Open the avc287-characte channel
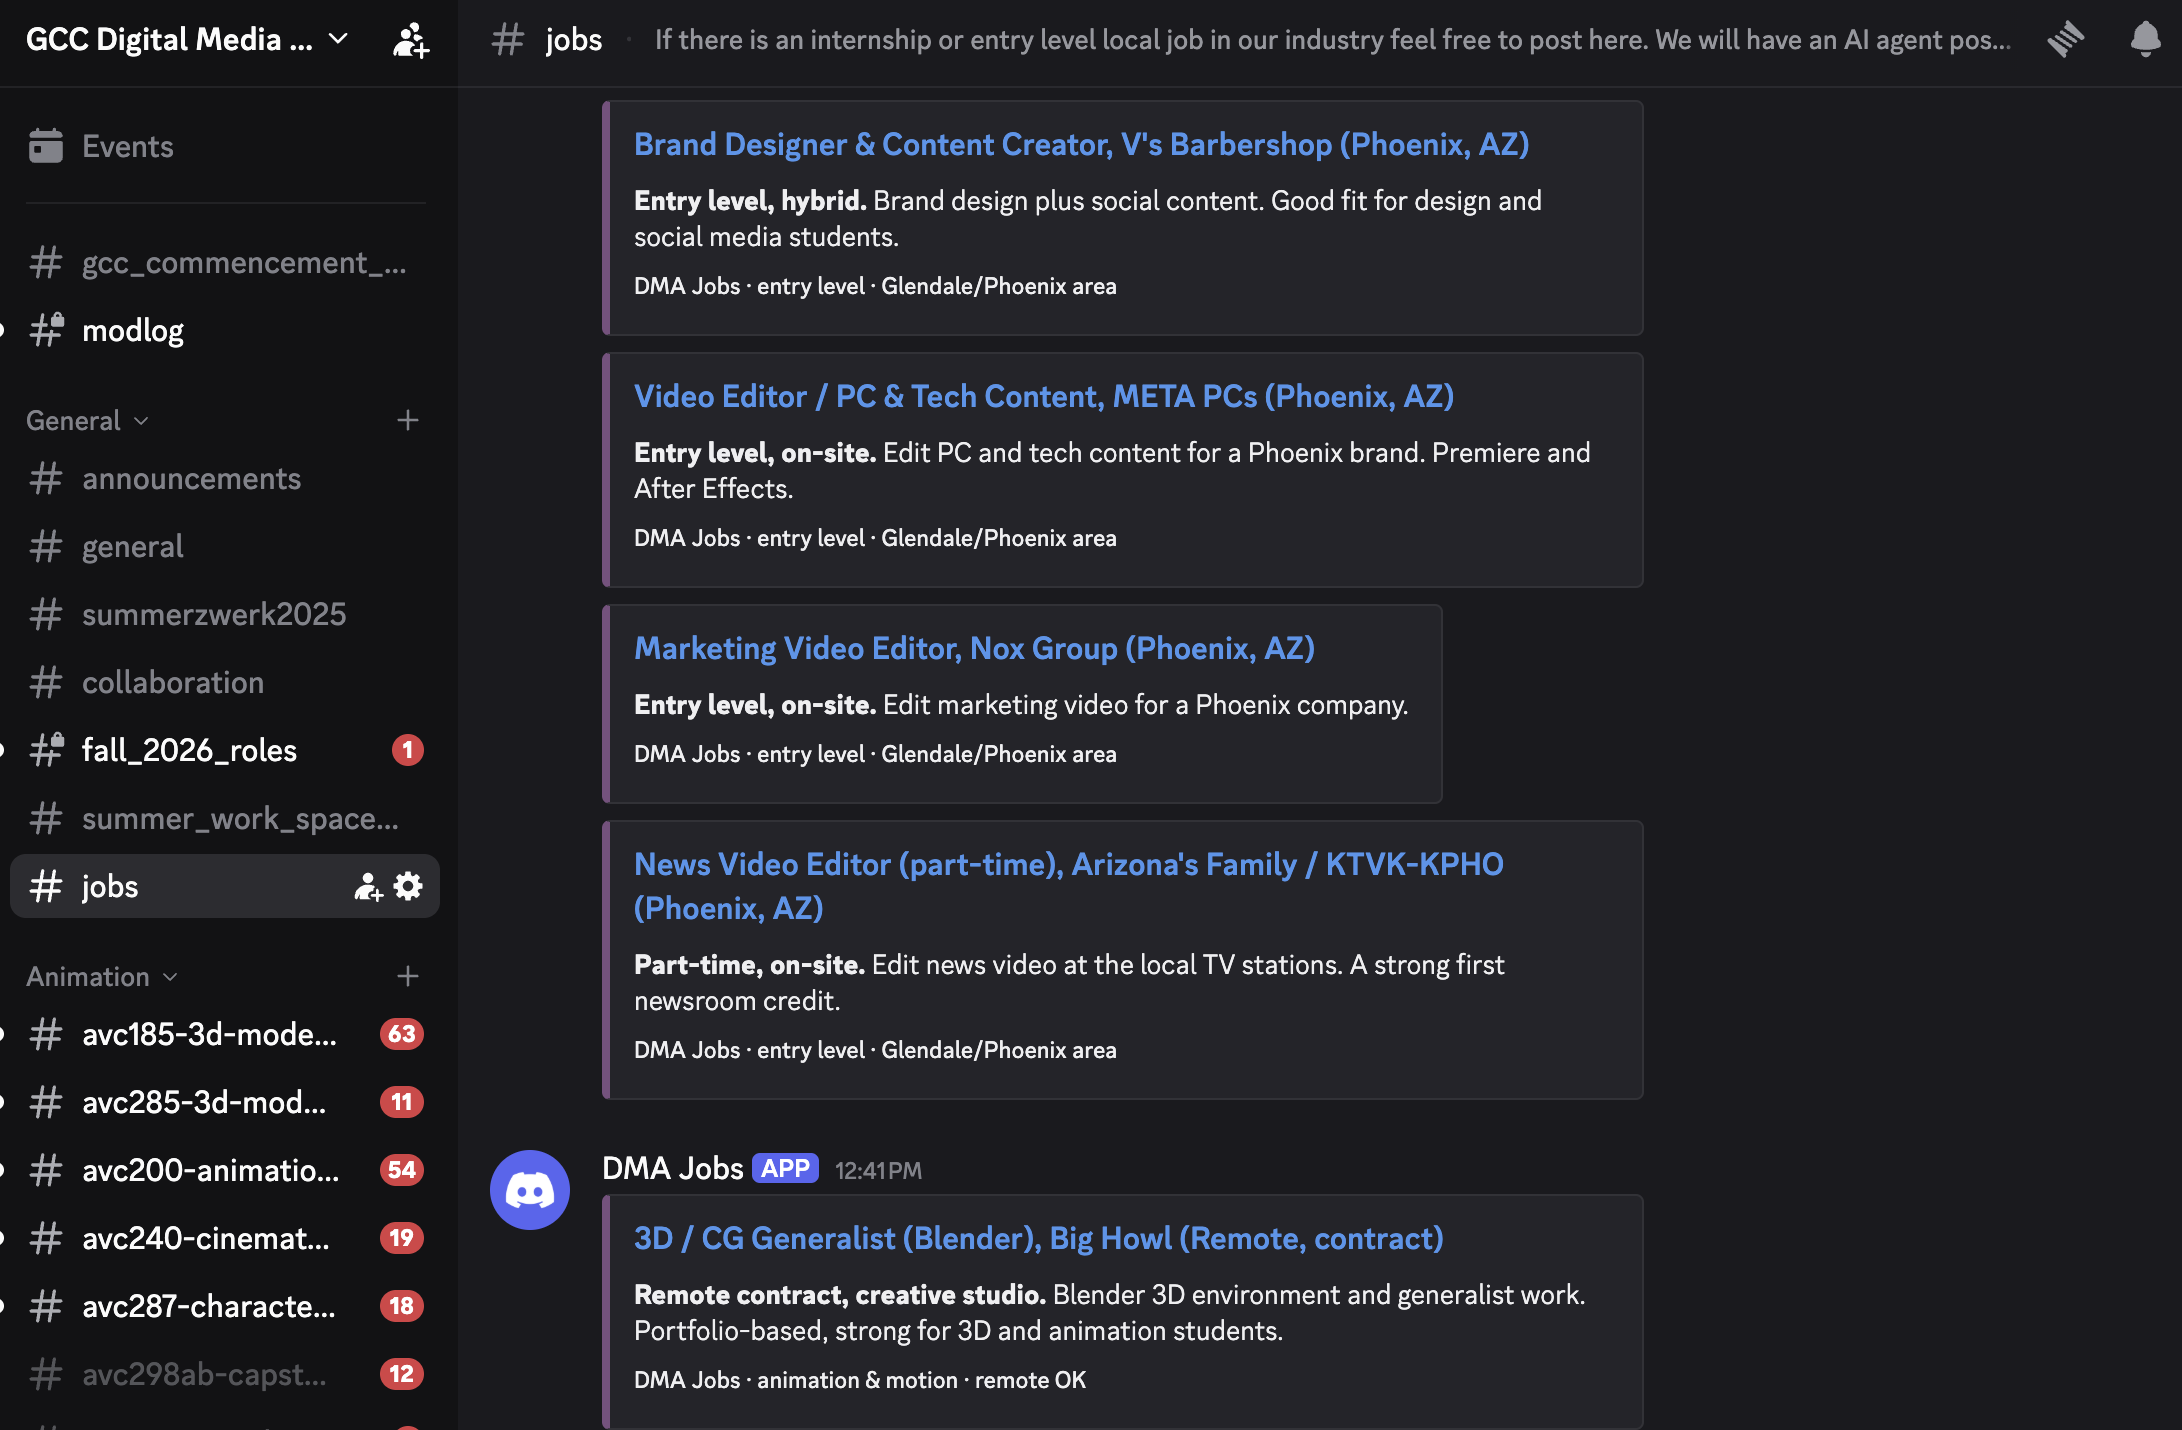 (x=225, y=1306)
